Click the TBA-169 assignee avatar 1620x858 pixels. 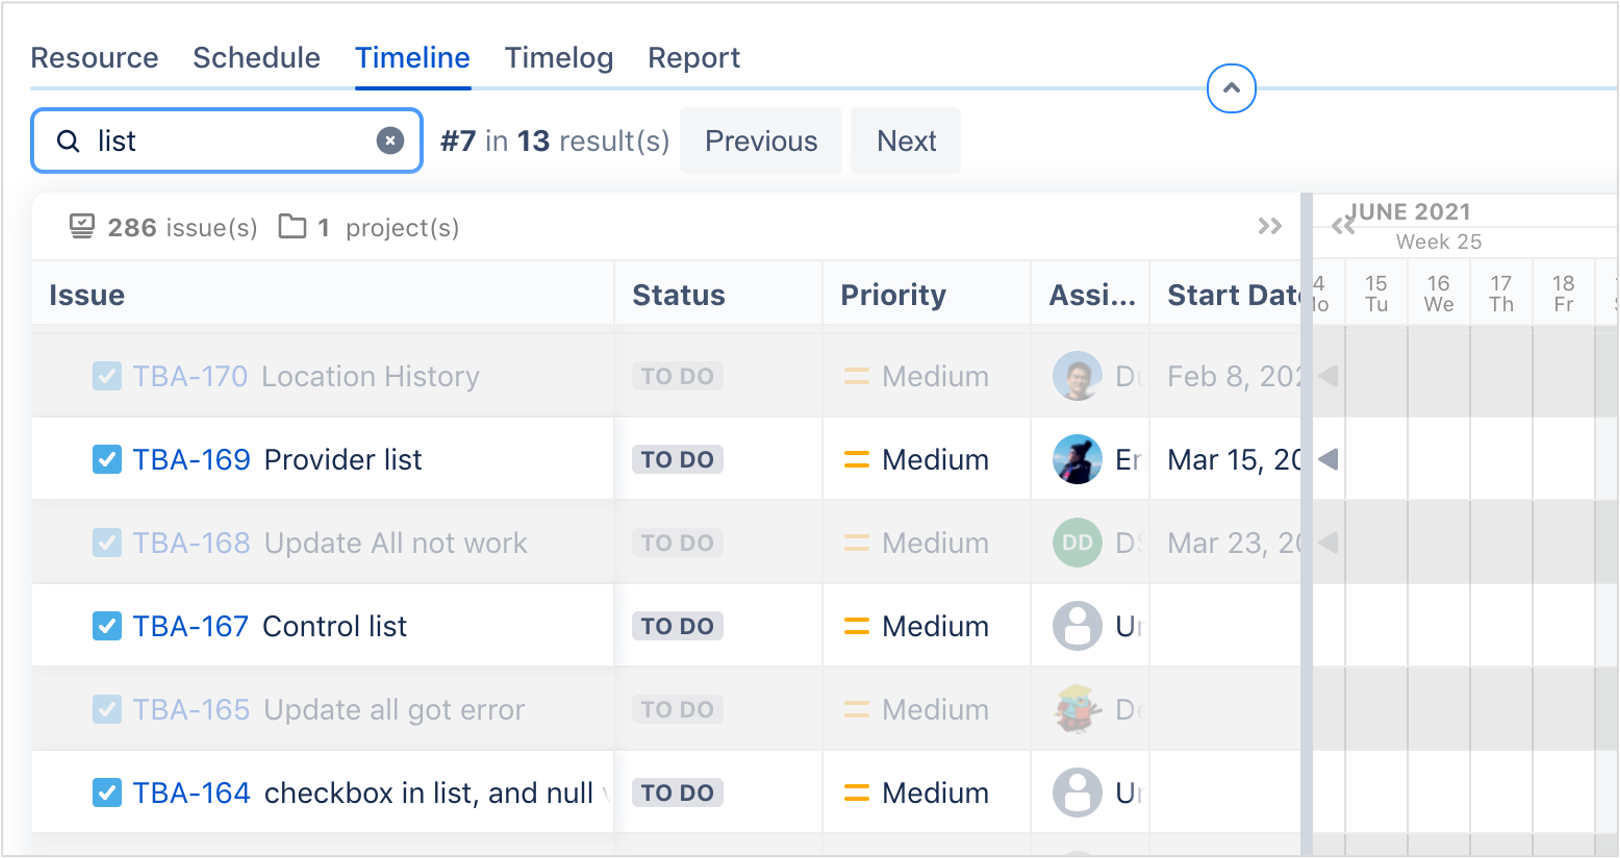1077,460
